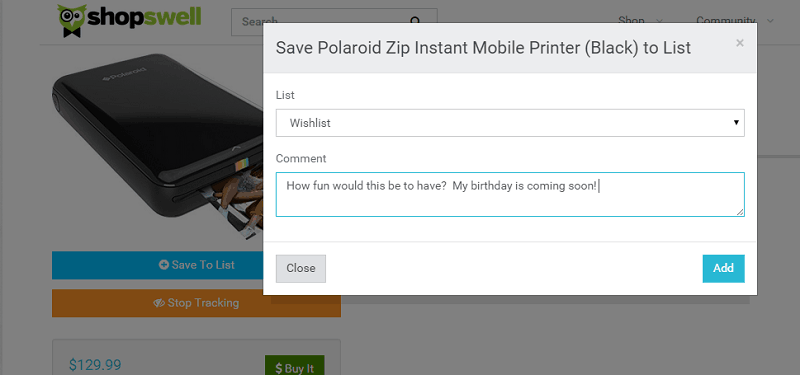Expand the Shop menu chevron
The image size is (800, 375).
pos(659,21)
